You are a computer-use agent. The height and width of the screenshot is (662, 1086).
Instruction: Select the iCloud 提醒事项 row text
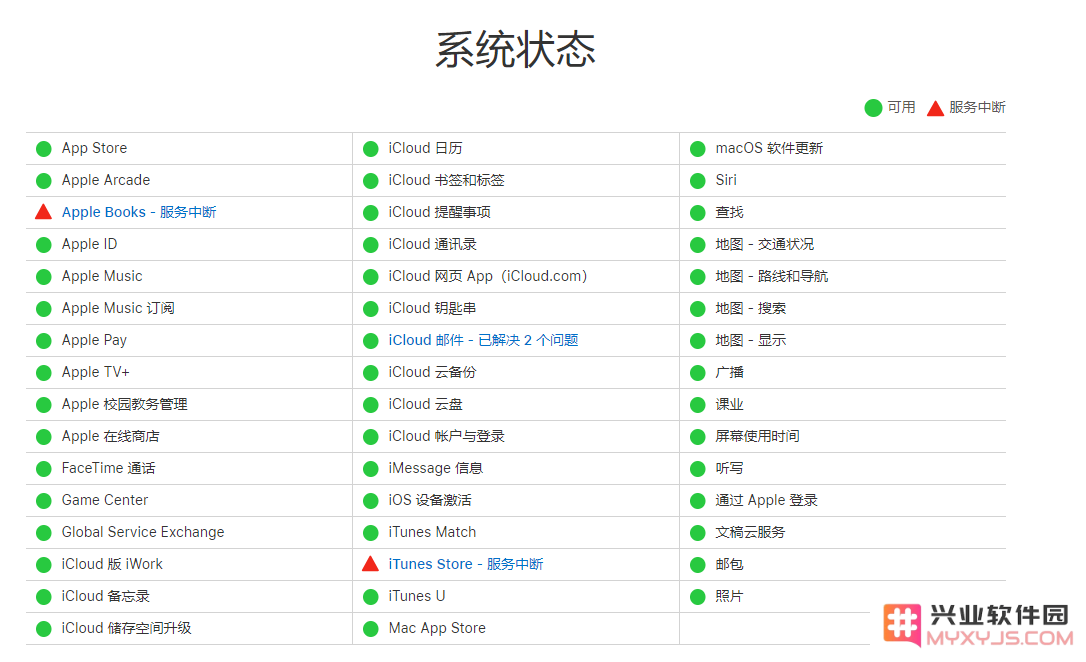point(439,212)
